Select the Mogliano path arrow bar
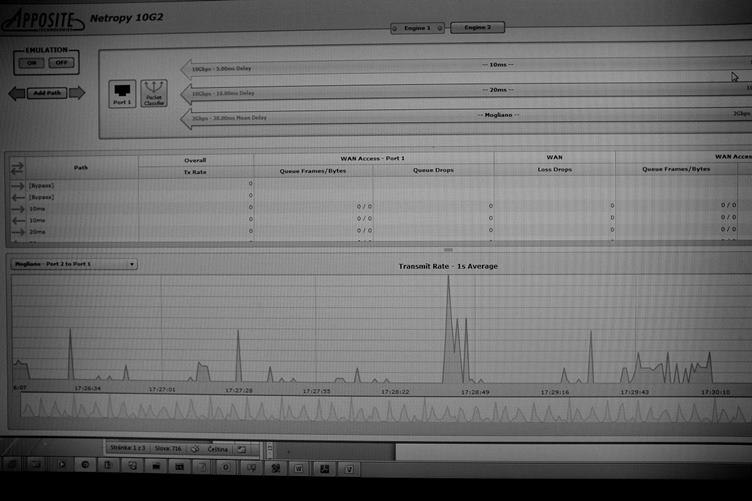The height and width of the screenshot is (501, 752). [466, 116]
